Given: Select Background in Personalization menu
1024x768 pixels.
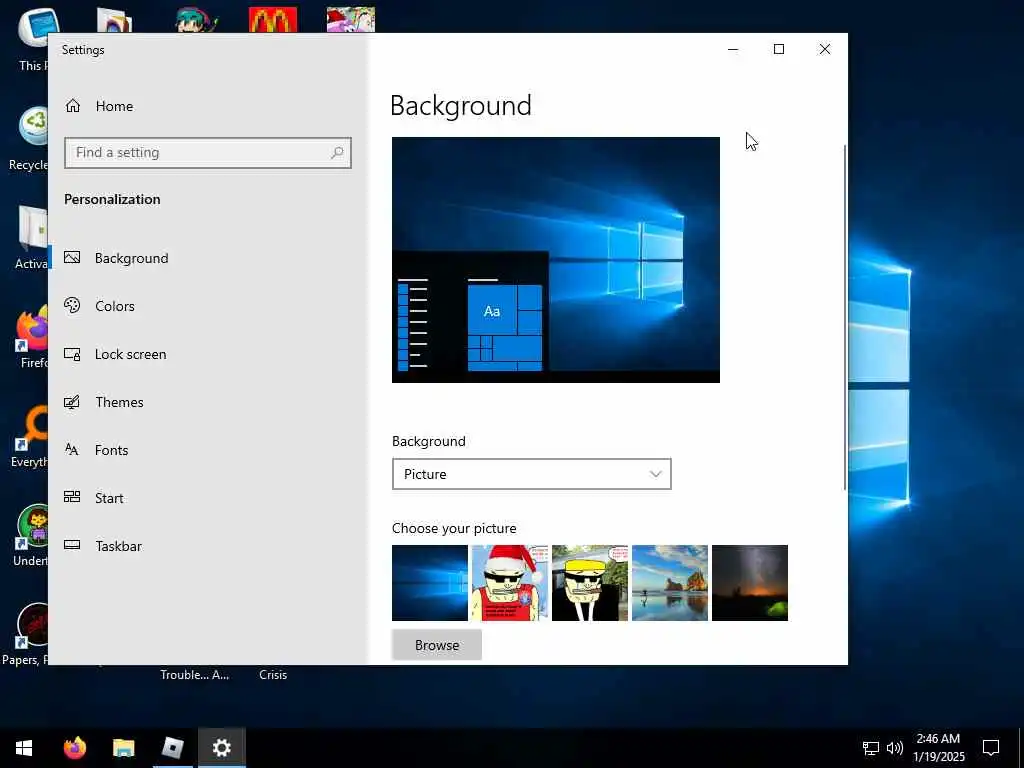Looking at the screenshot, I should pyautogui.click(x=131, y=258).
